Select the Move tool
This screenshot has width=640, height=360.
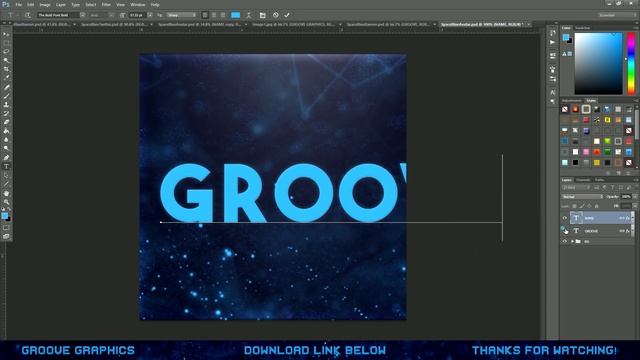(6, 34)
